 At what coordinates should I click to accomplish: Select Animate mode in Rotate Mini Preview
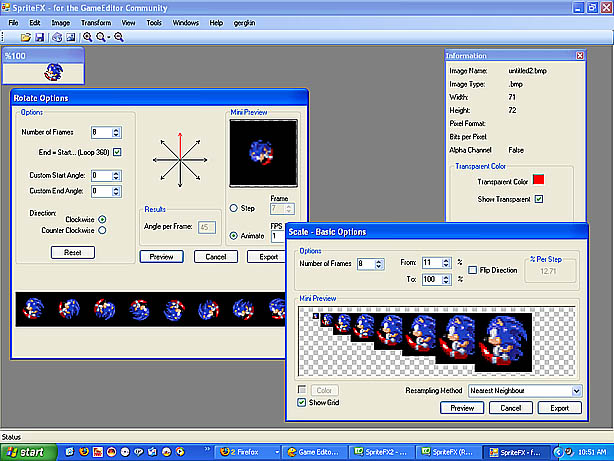pos(234,236)
